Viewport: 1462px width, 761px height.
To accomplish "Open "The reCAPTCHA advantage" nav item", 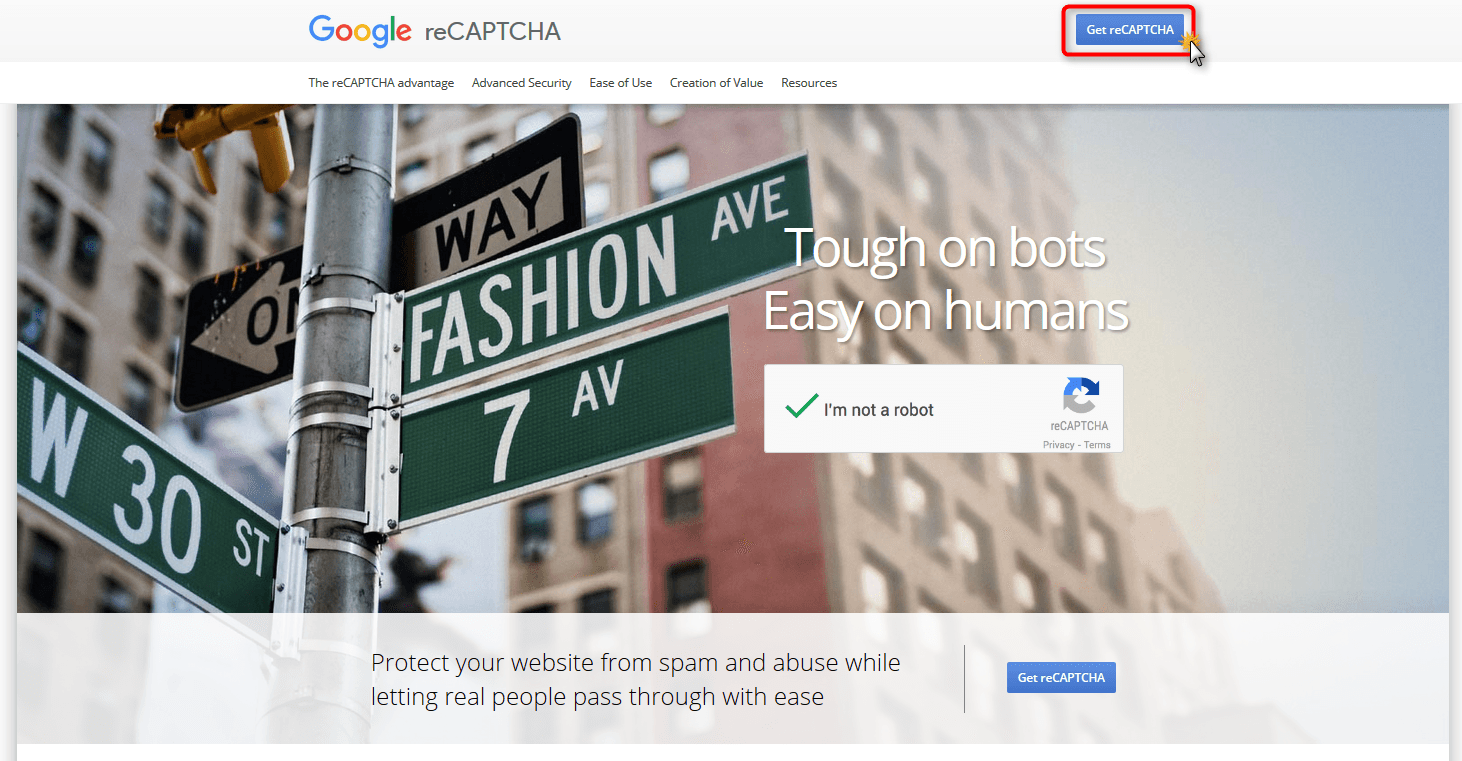I will [x=381, y=83].
